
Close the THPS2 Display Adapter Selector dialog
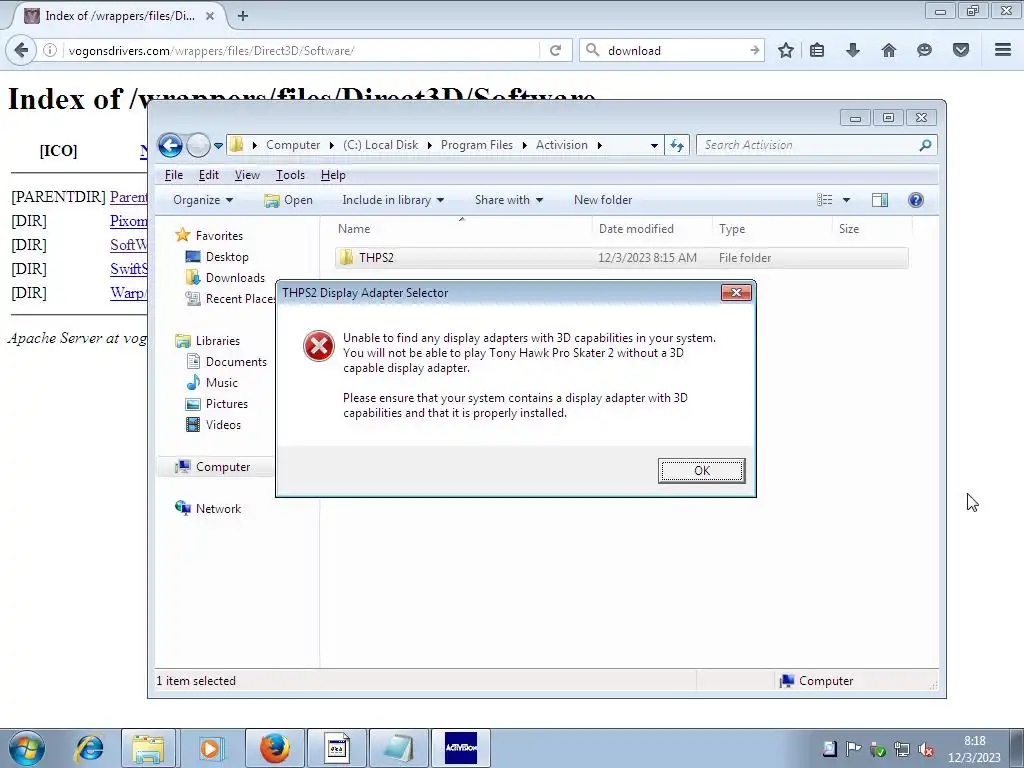[736, 293]
